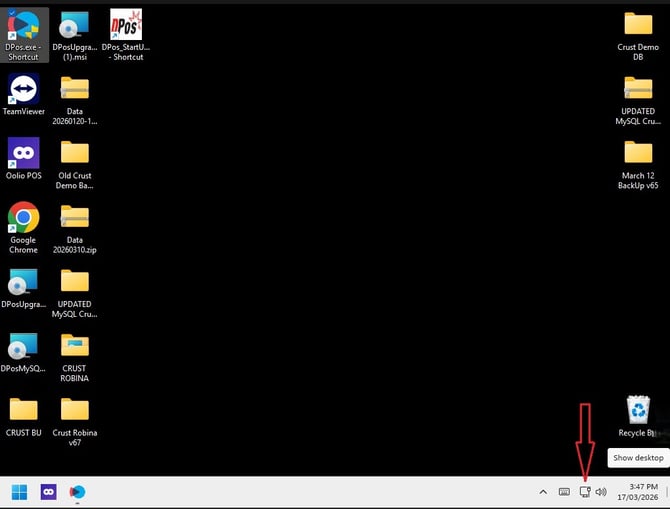Open the volume speaker tray icon
670x509 pixels.
601,492
